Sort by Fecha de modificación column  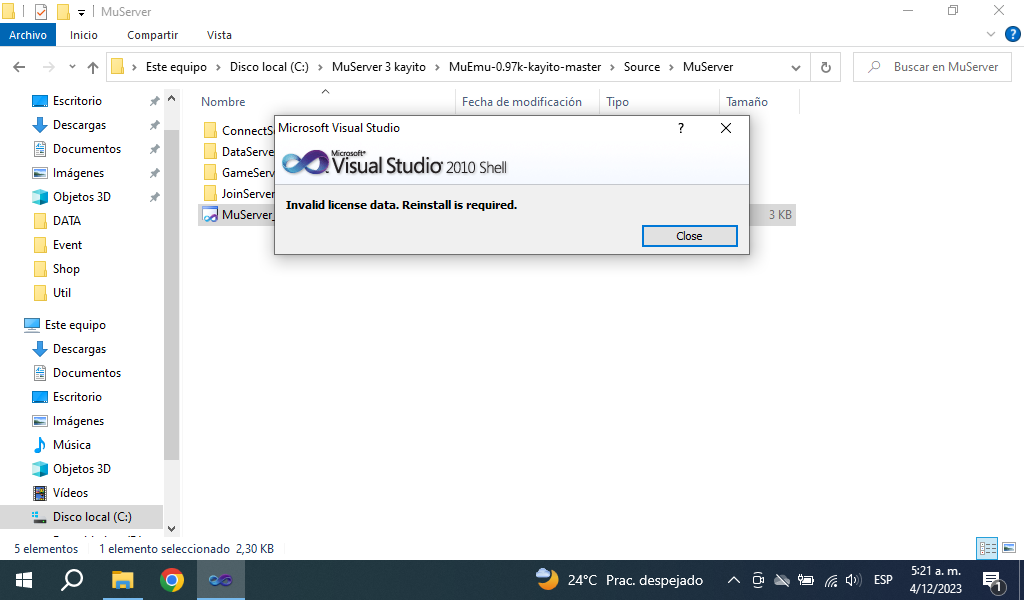pos(522,101)
